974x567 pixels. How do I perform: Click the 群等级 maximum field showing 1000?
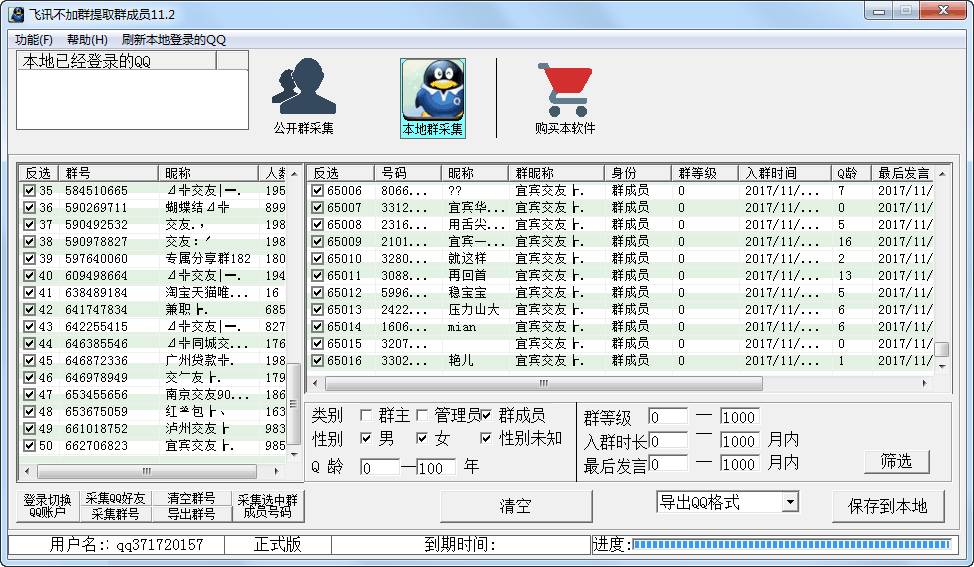739,417
